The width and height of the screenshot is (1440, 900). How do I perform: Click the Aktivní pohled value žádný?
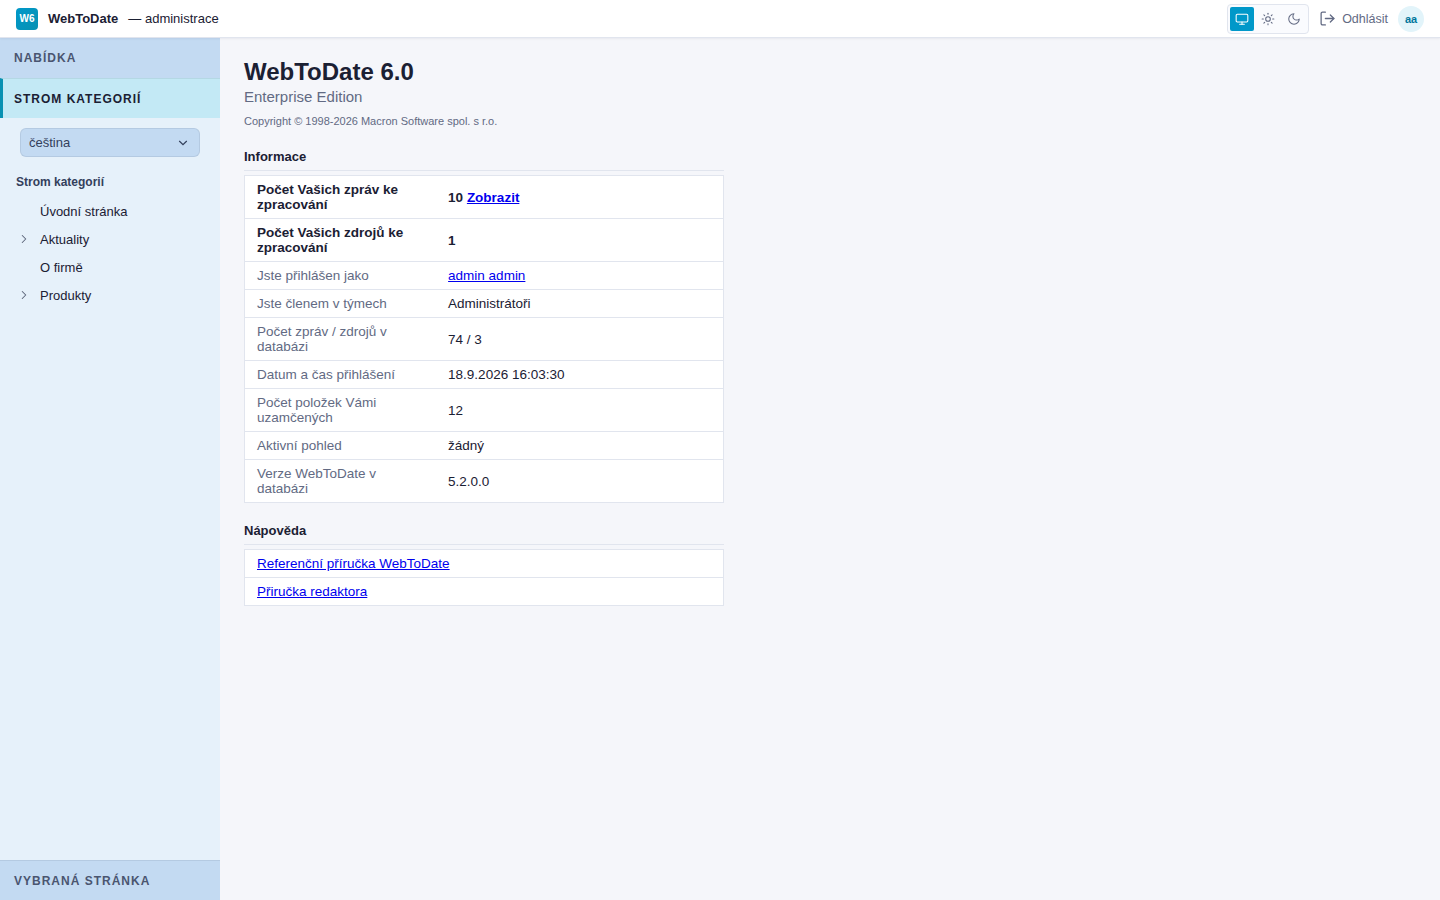[466, 446]
